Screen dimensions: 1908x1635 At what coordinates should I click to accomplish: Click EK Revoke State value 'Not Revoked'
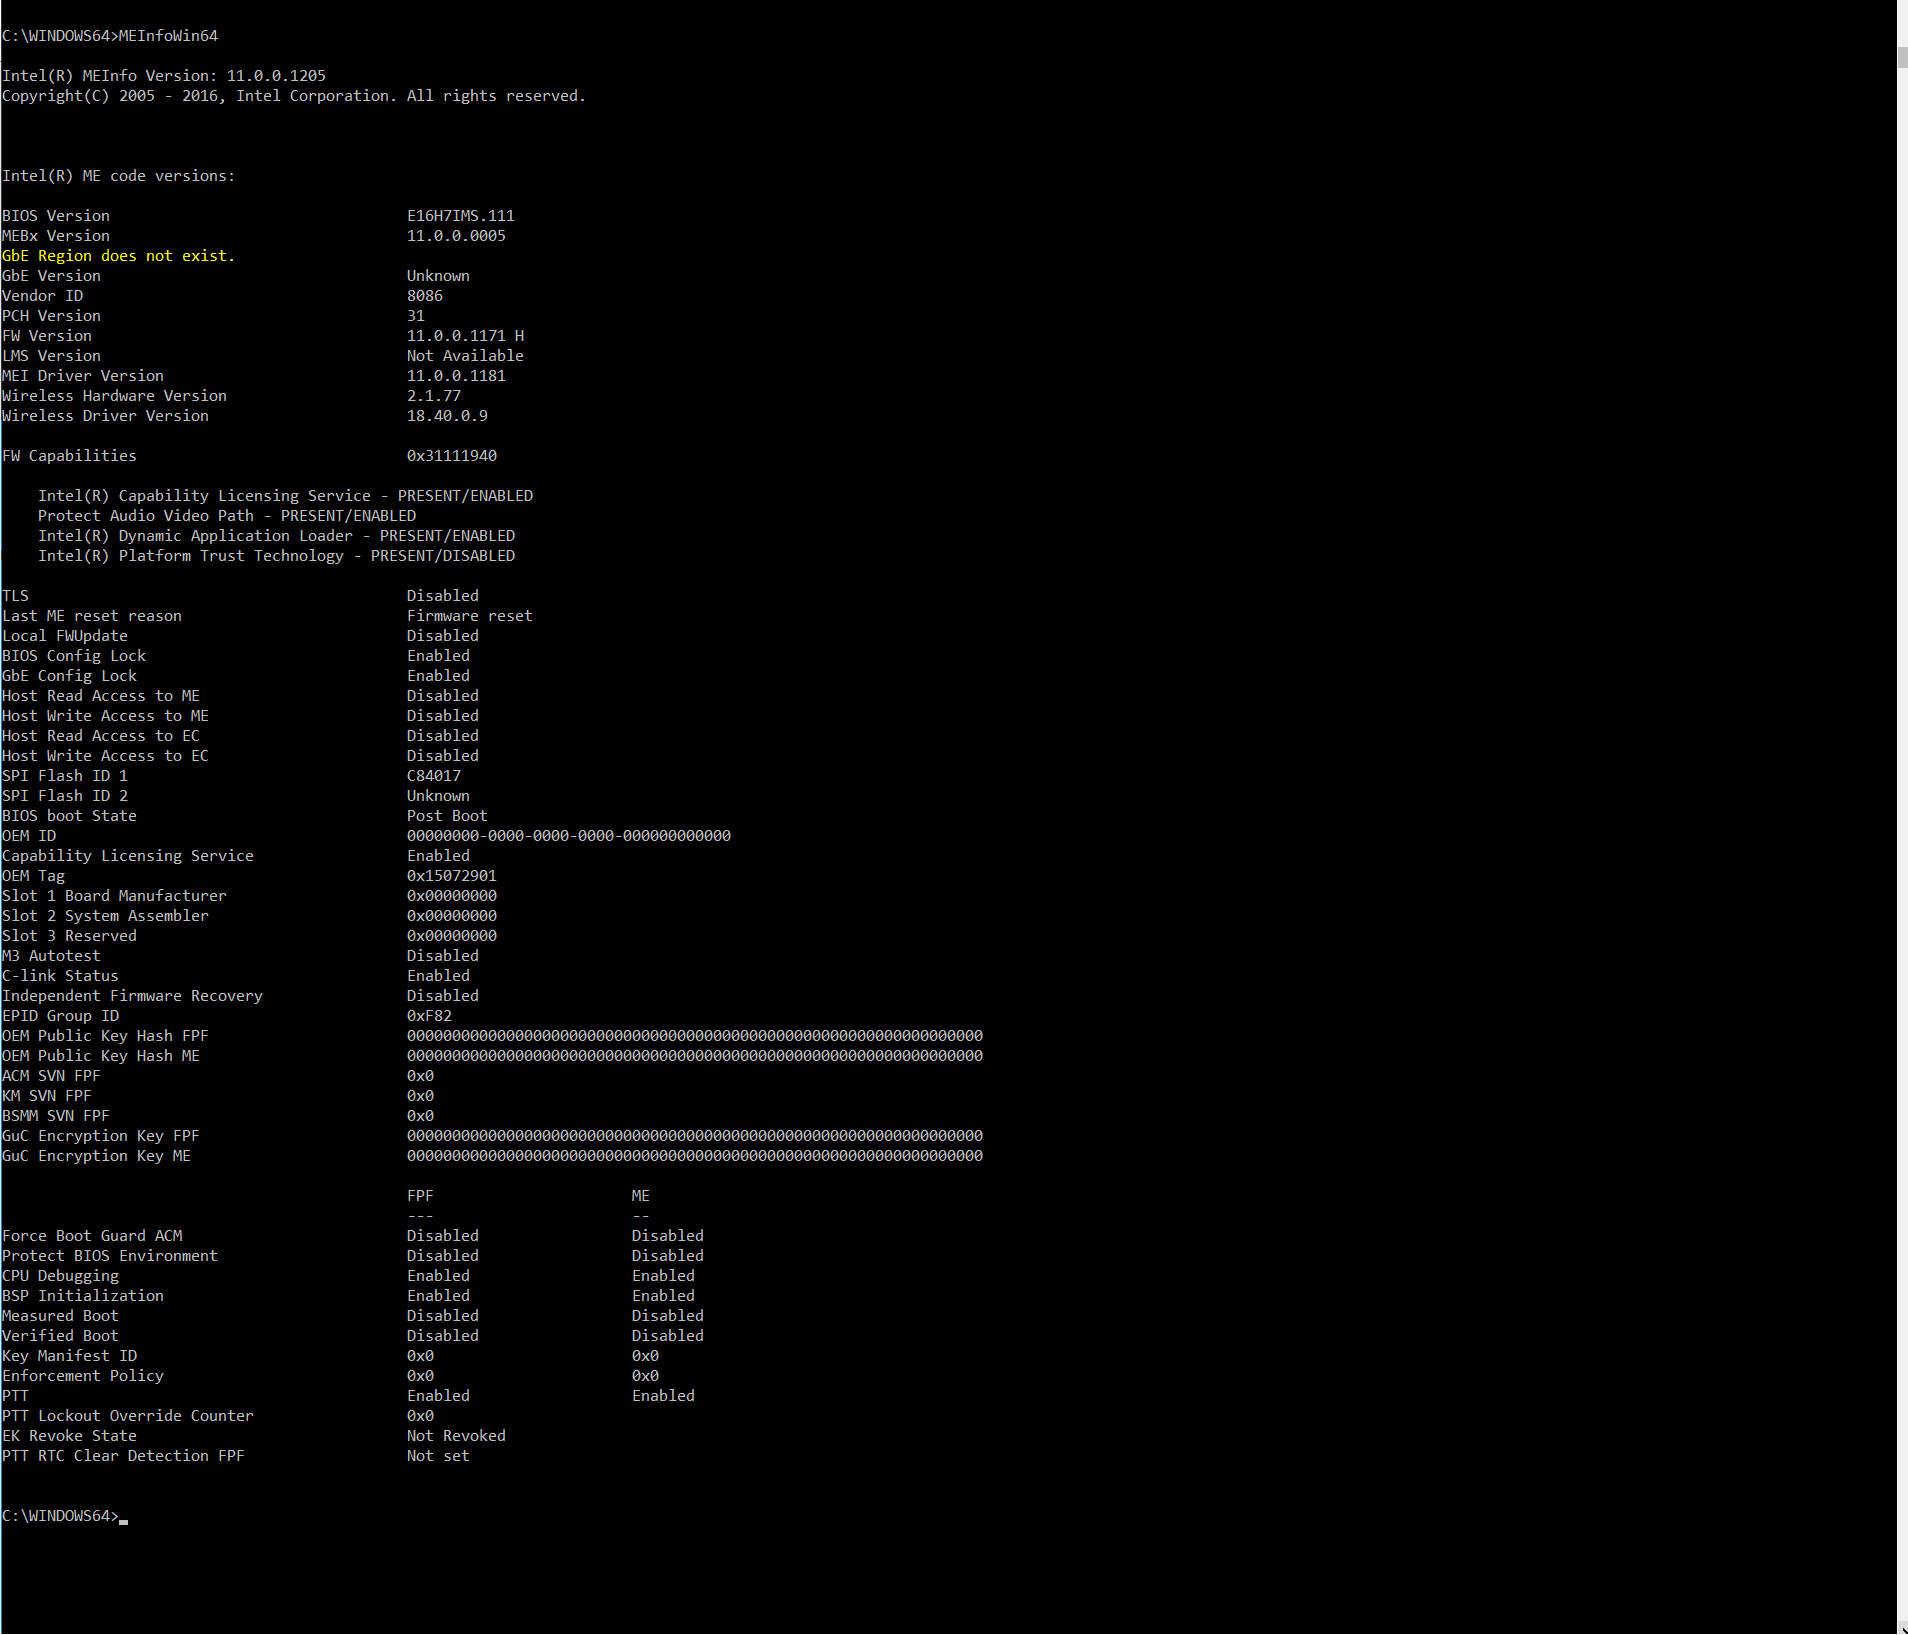[456, 1436]
